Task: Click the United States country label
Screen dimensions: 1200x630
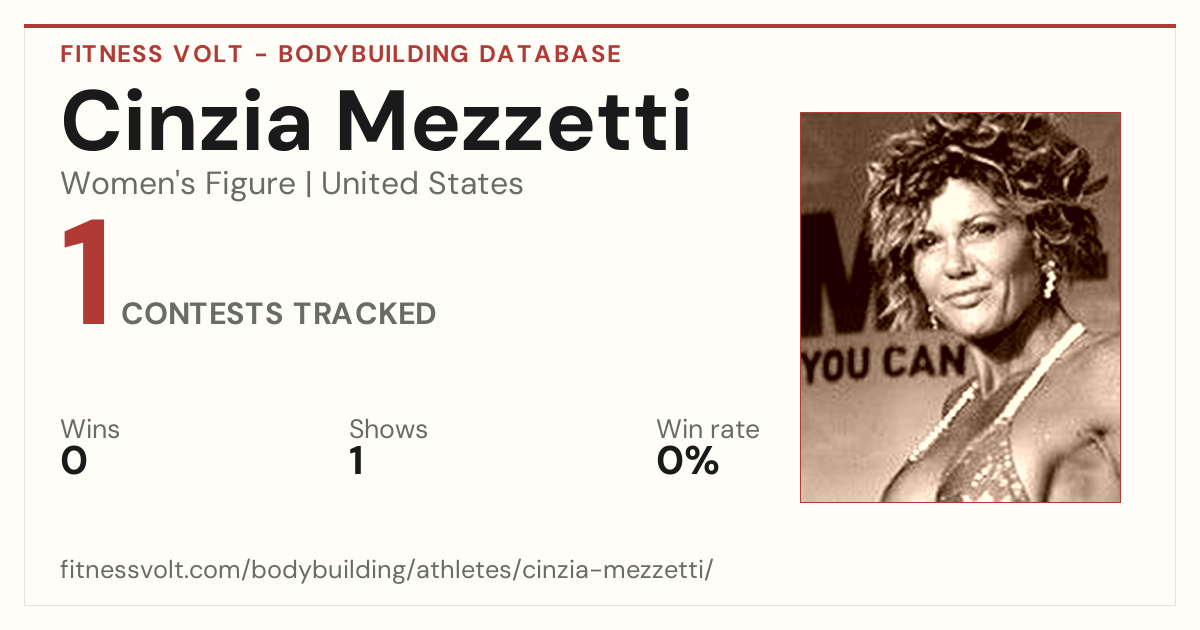Action: (x=422, y=184)
